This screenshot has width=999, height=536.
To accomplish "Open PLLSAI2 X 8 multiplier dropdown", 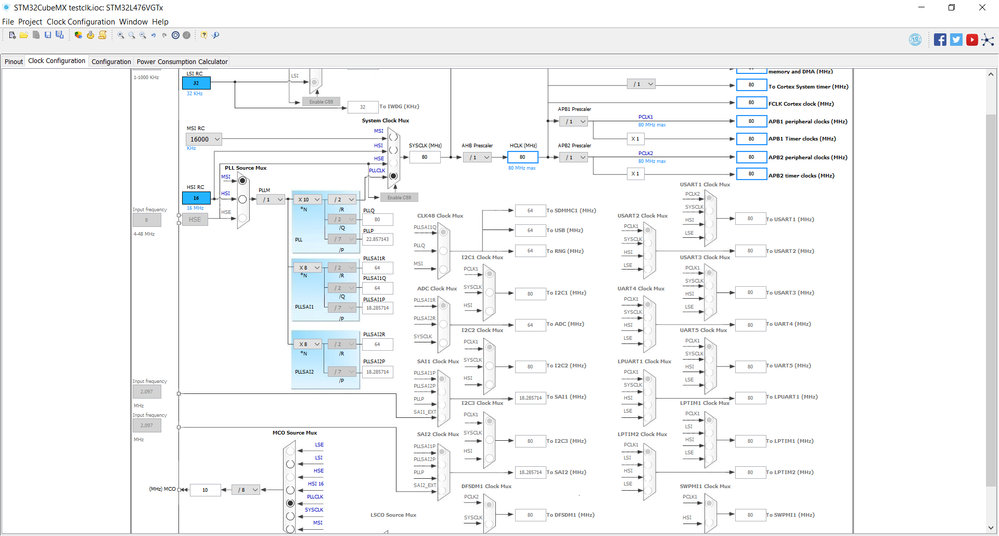I will click(x=308, y=344).
